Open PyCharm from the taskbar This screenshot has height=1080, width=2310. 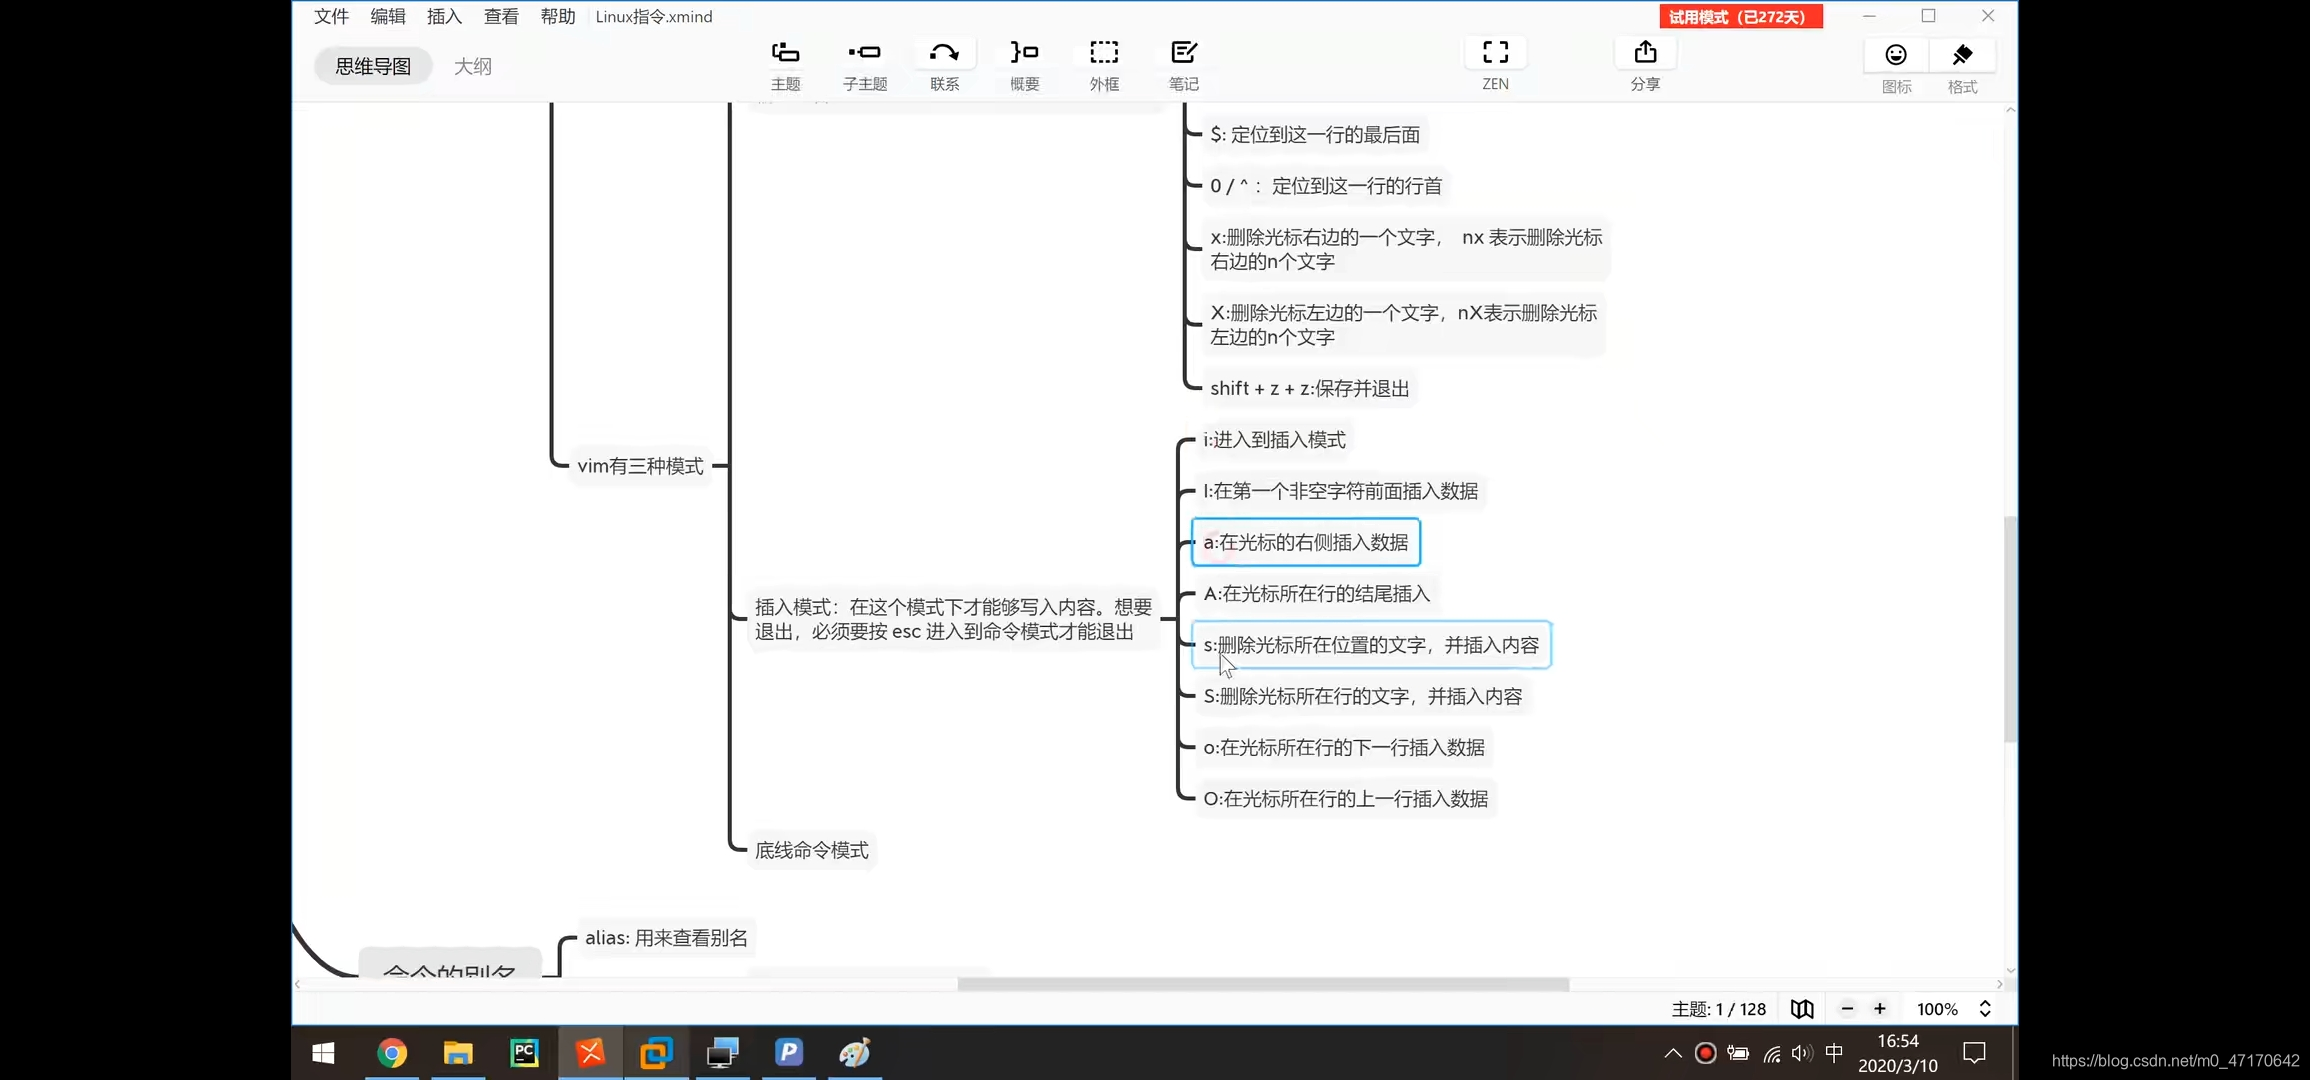coord(524,1053)
